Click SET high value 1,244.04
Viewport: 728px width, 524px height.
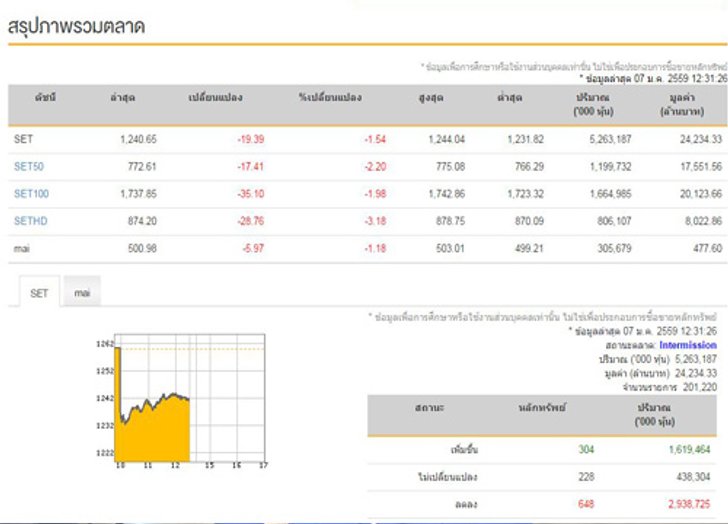pos(446,139)
